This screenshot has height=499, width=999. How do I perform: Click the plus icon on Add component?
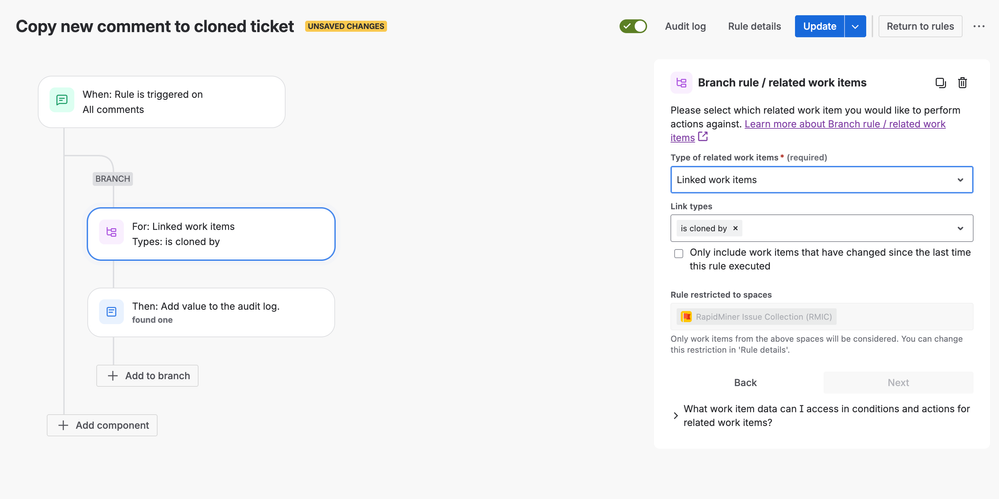(63, 425)
